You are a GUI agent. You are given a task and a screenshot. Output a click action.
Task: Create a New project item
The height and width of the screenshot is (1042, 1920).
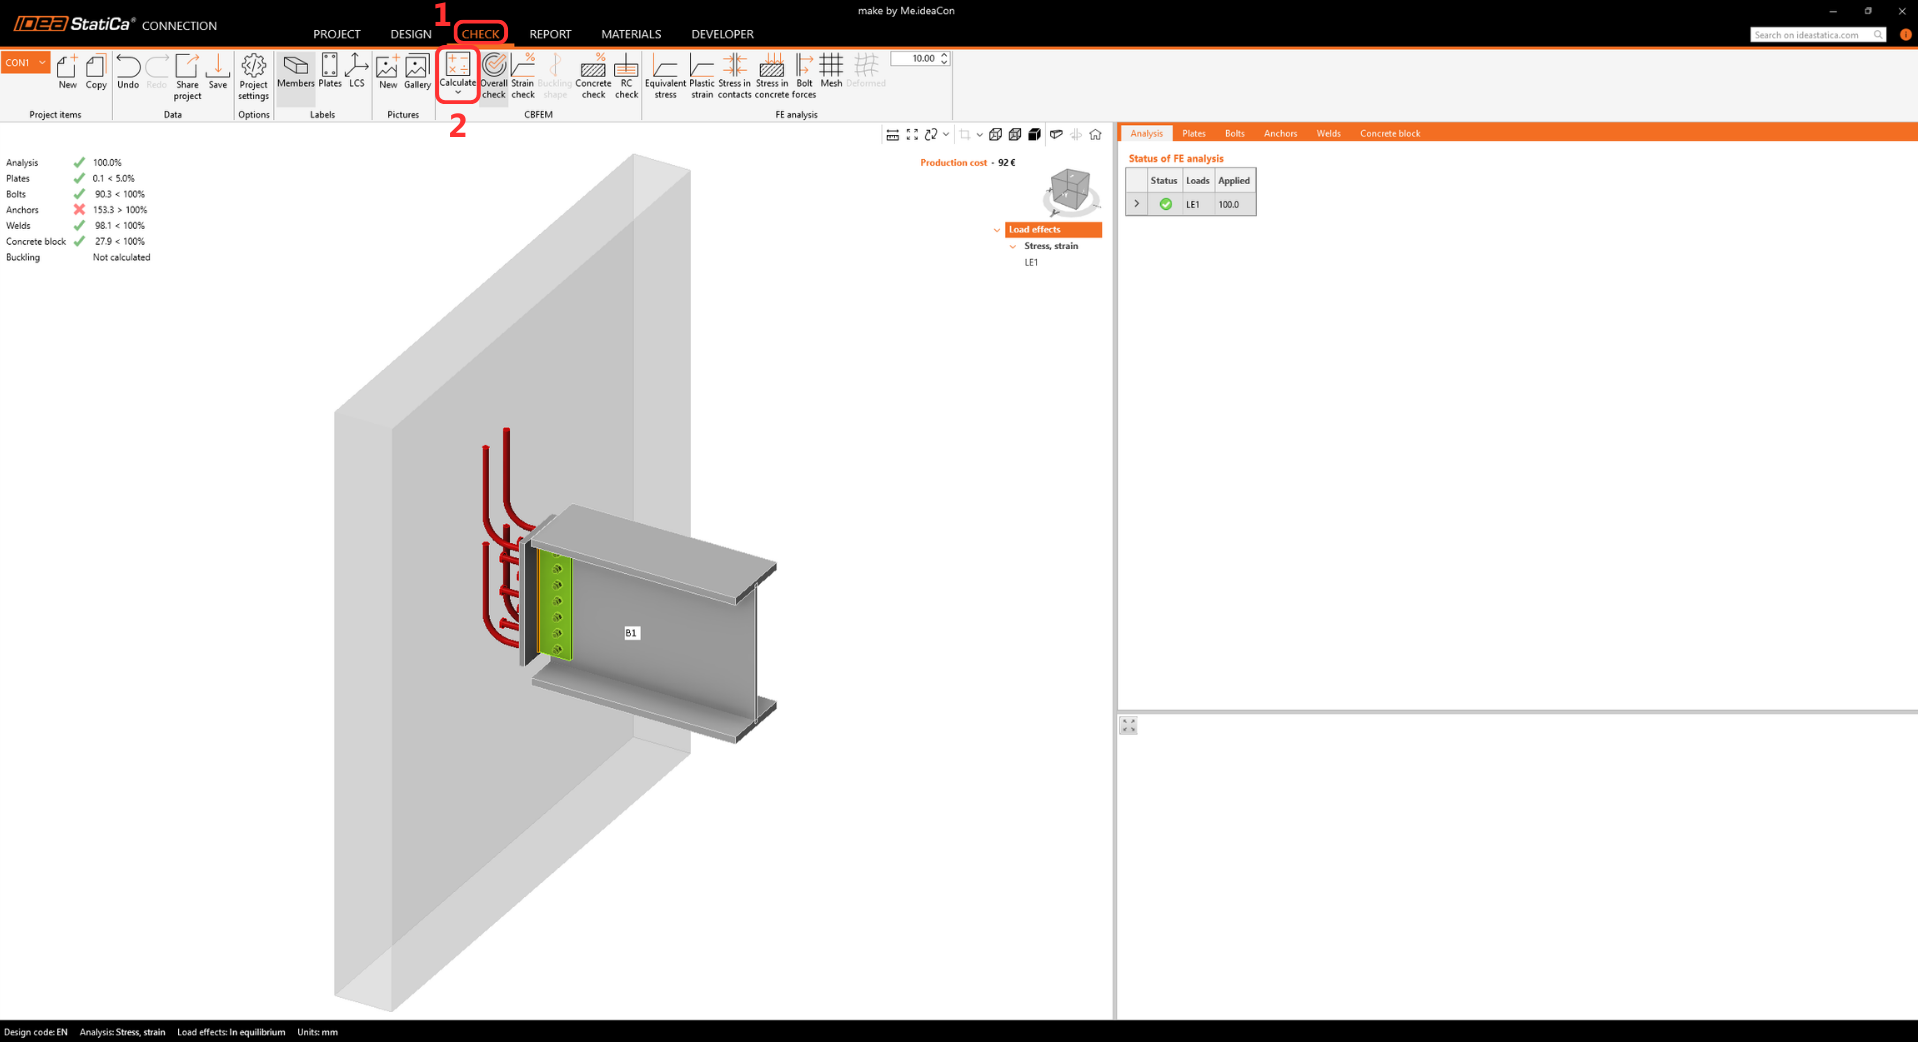click(x=67, y=72)
